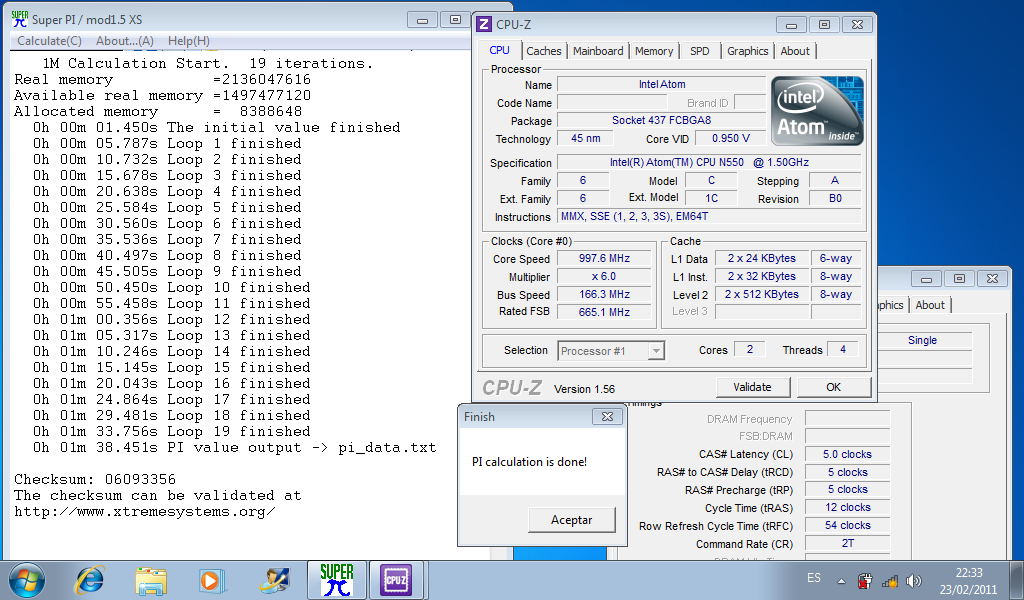Click the Multiplier value x 6.0
1024x600 pixels.
[604, 276]
